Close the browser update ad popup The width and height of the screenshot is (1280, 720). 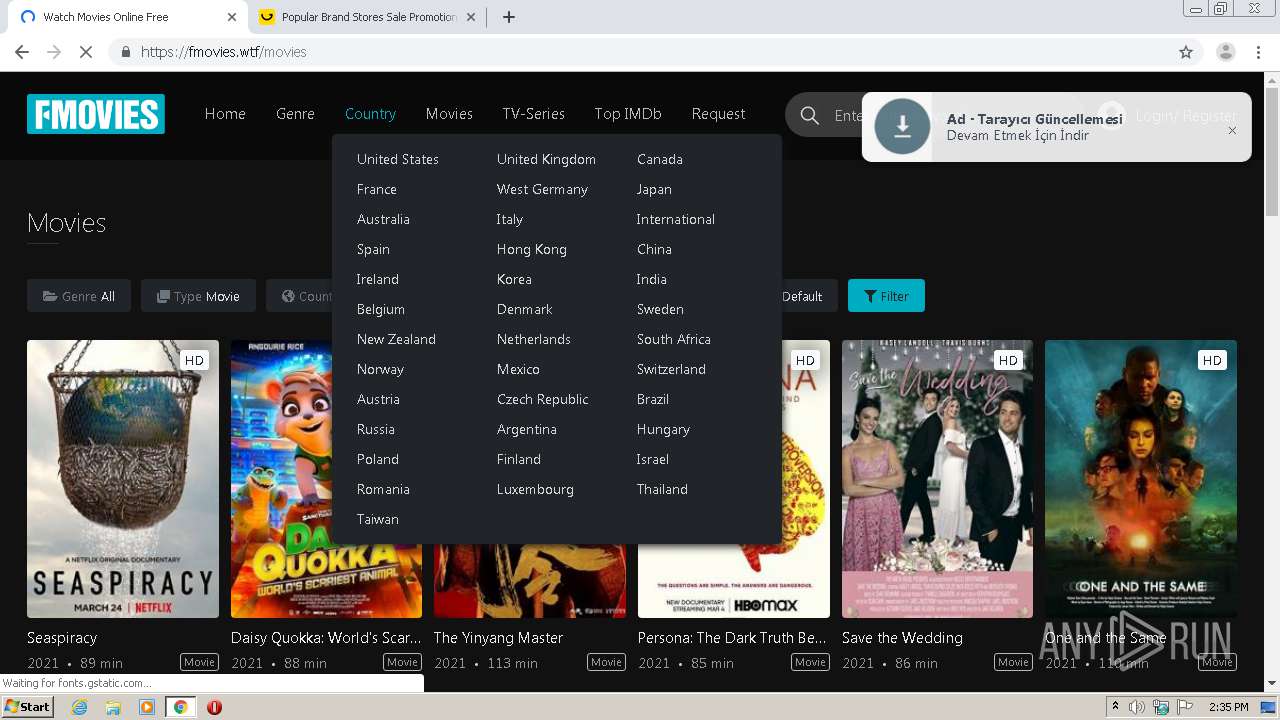1232,130
